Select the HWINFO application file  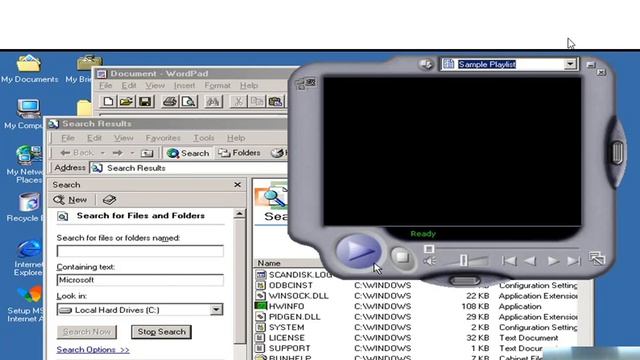pyautogui.click(x=287, y=306)
